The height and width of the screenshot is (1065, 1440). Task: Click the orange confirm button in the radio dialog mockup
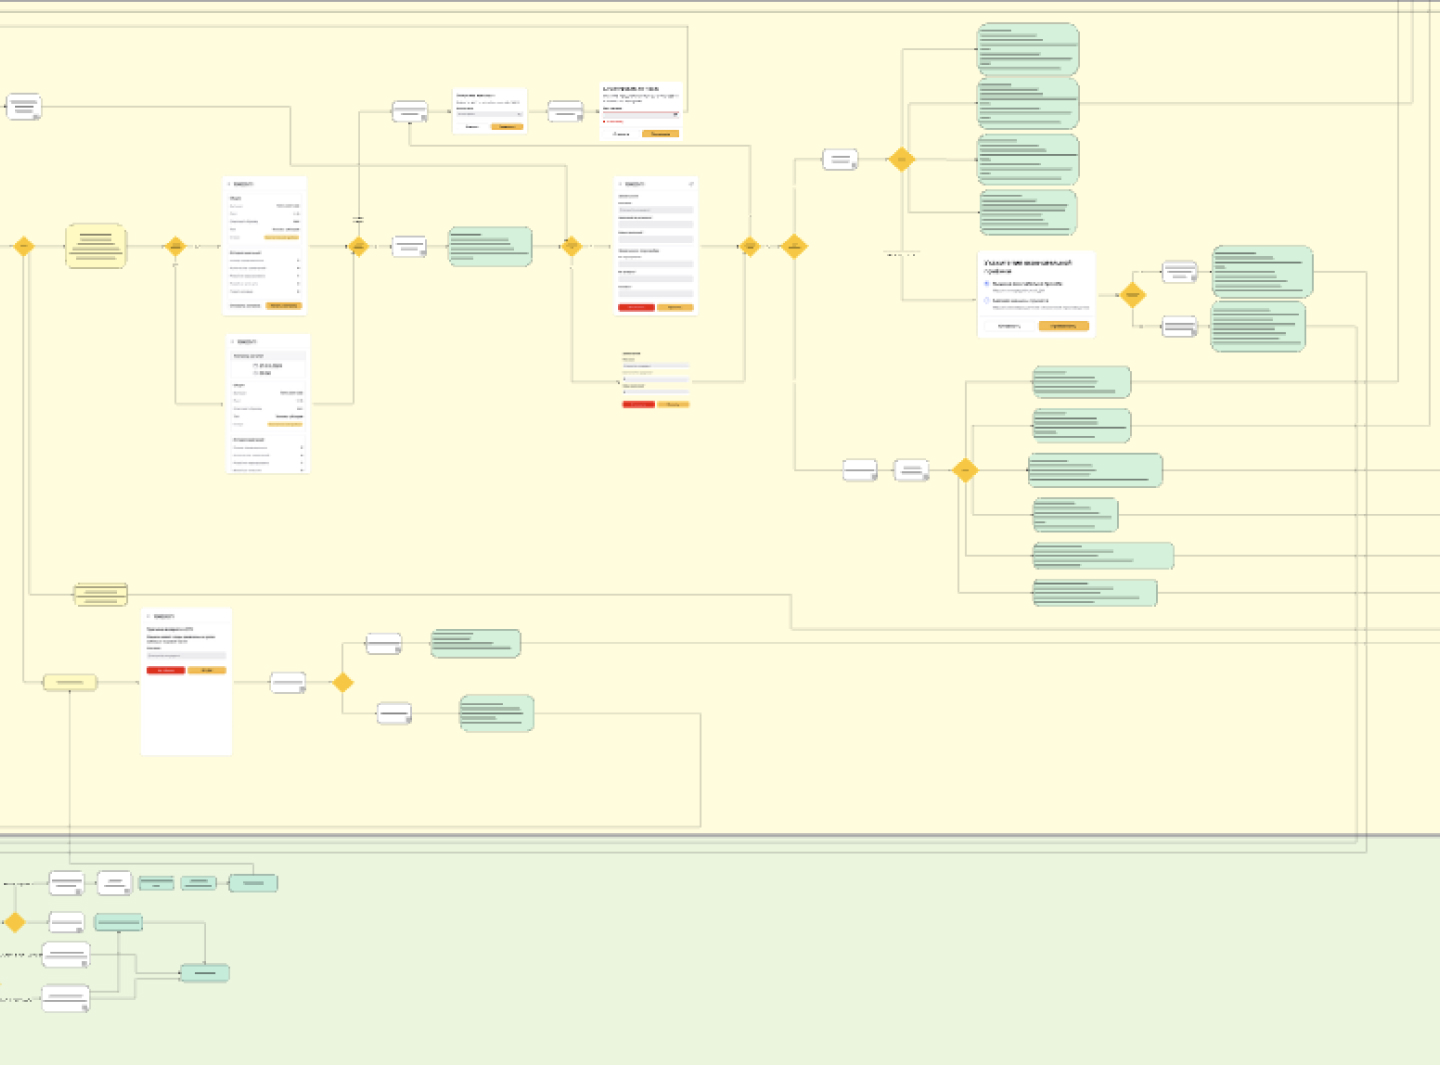click(1063, 326)
